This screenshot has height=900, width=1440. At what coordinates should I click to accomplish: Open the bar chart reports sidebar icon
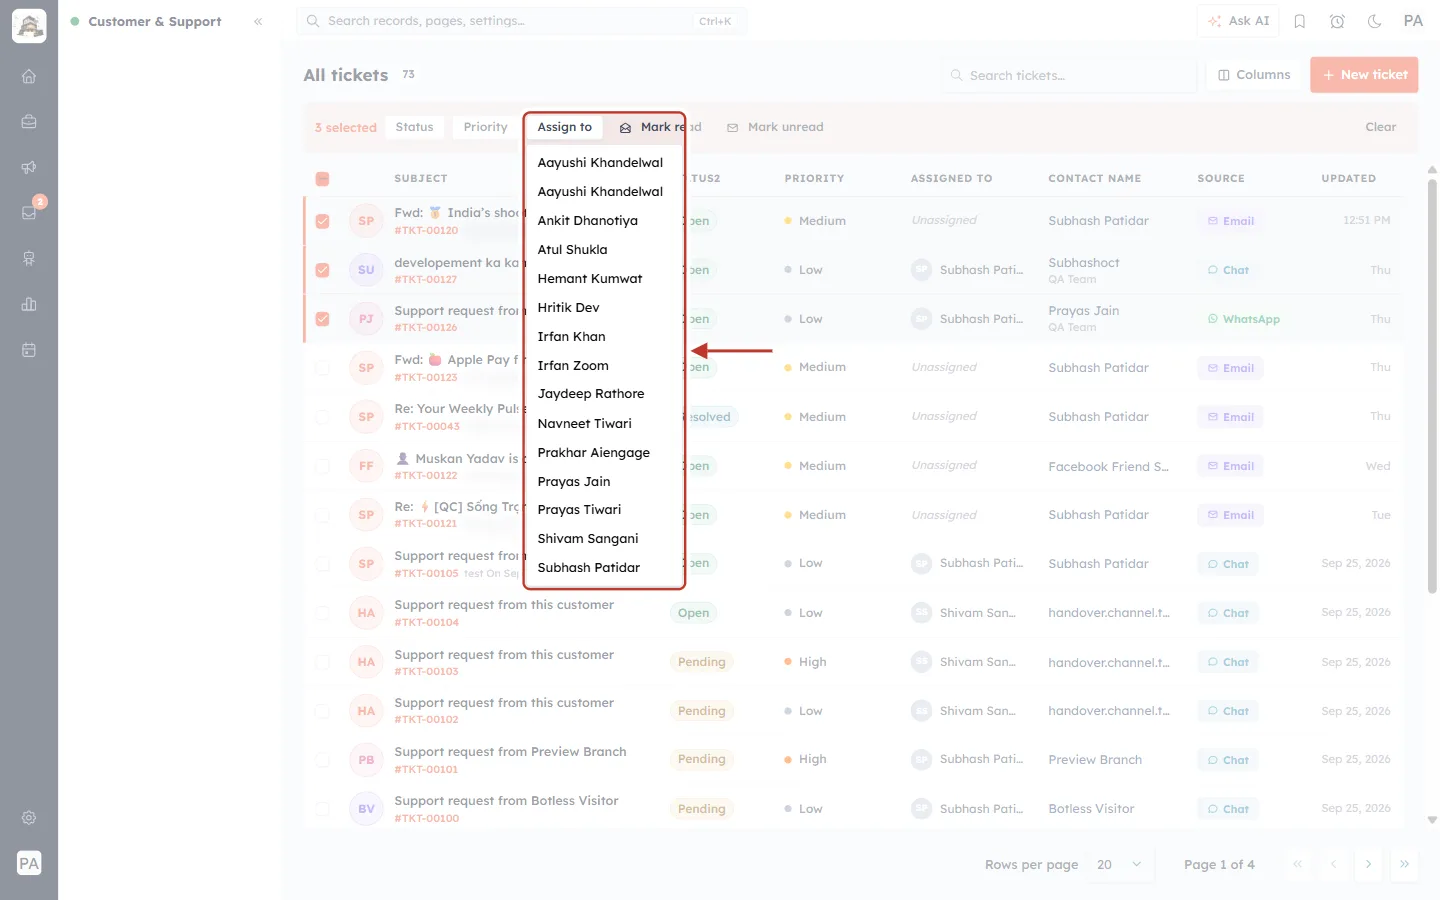coord(29,304)
